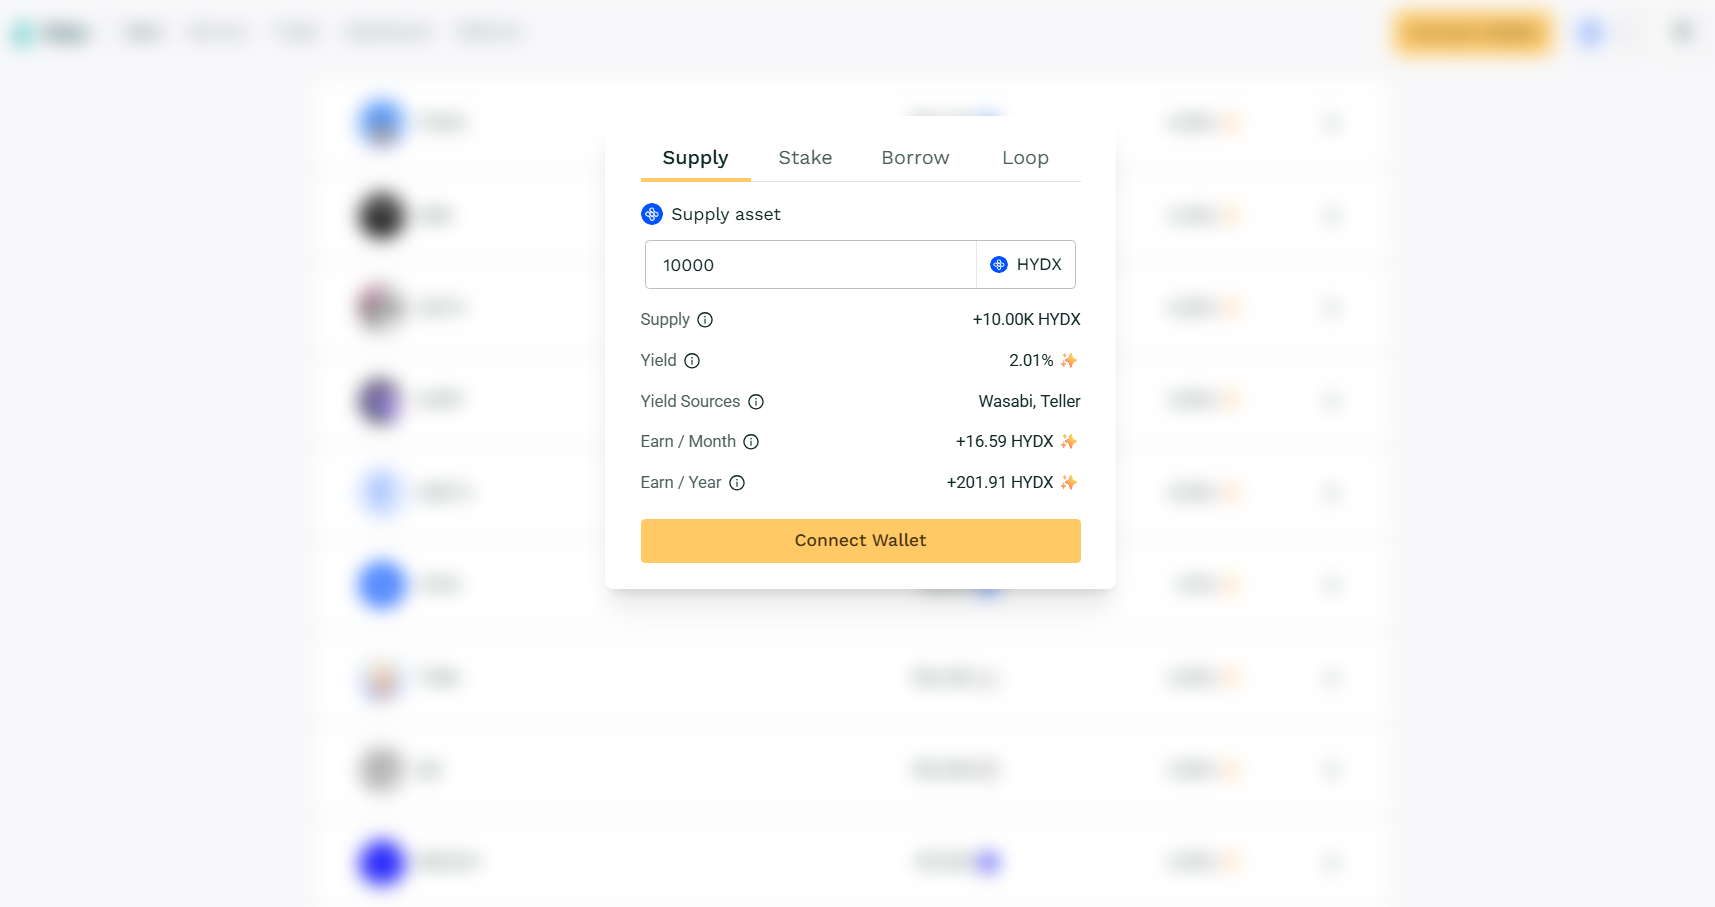This screenshot has width=1715, height=907.
Task: Focus the amount field showing 10000
Action: 810,265
